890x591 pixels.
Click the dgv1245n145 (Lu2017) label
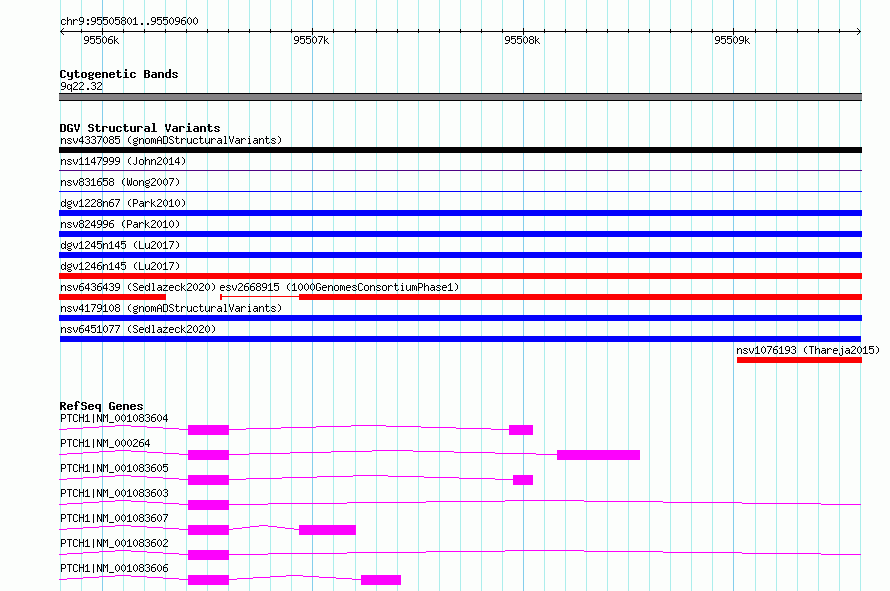click(120, 245)
